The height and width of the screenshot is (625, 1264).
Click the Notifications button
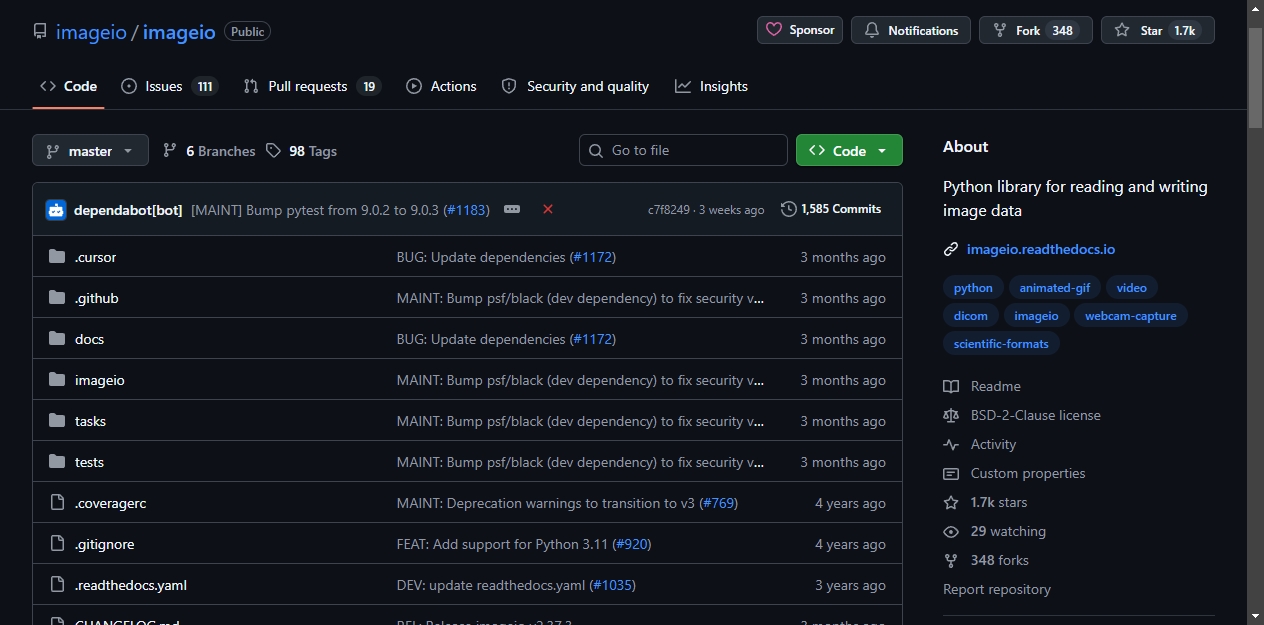[x=911, y=30]
